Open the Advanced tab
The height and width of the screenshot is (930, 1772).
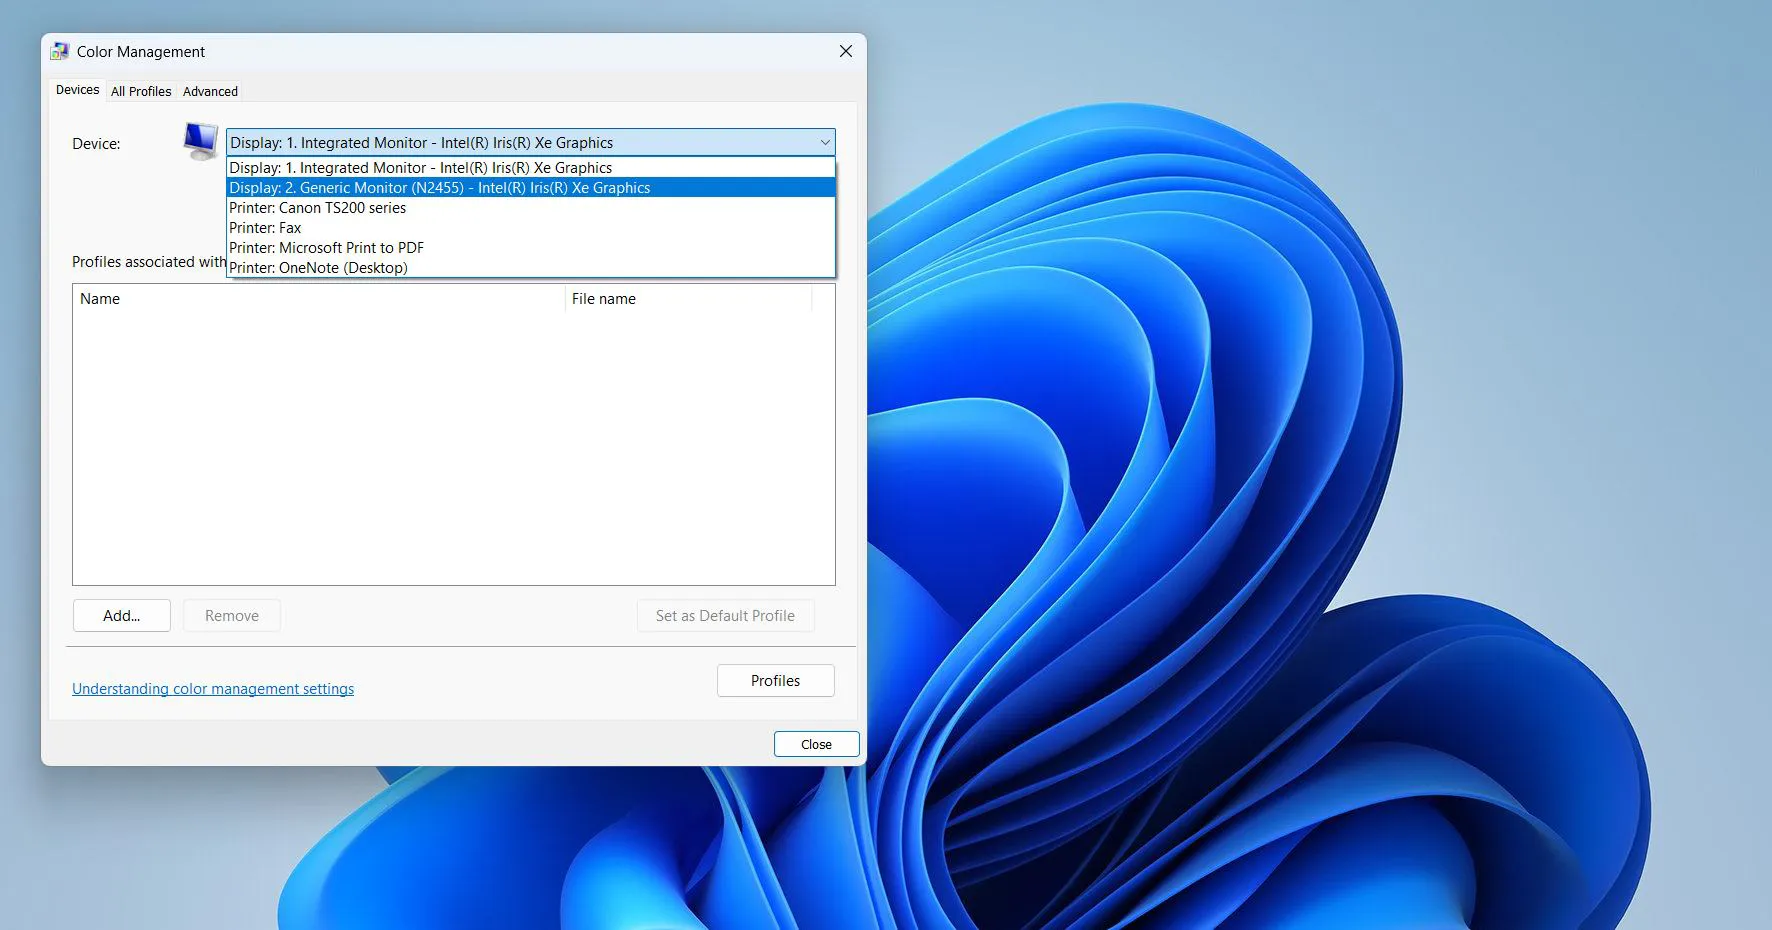[x=210, y=91]
